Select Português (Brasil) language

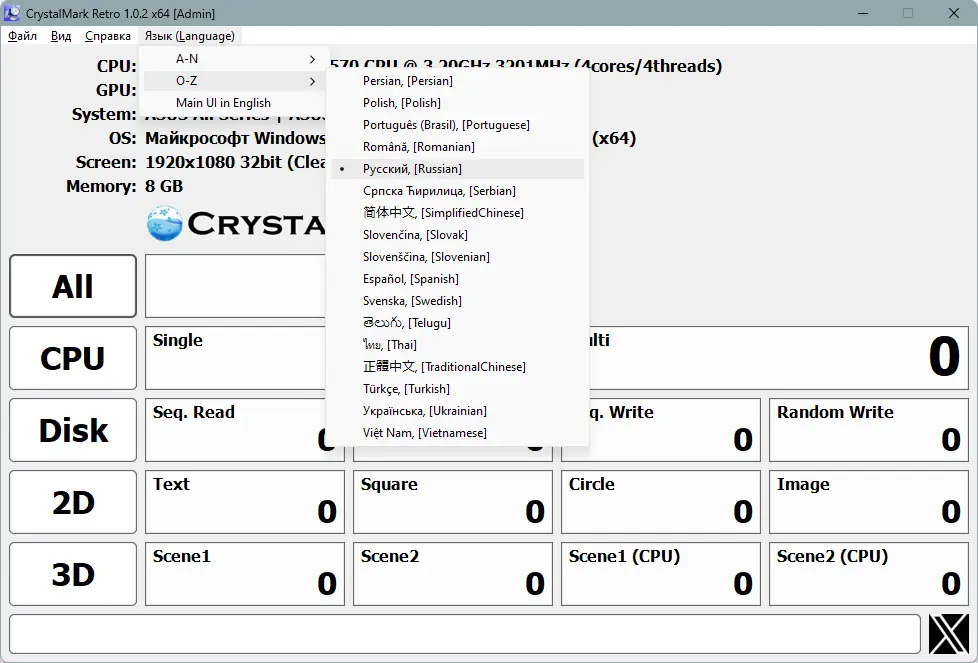pos(458,125)
